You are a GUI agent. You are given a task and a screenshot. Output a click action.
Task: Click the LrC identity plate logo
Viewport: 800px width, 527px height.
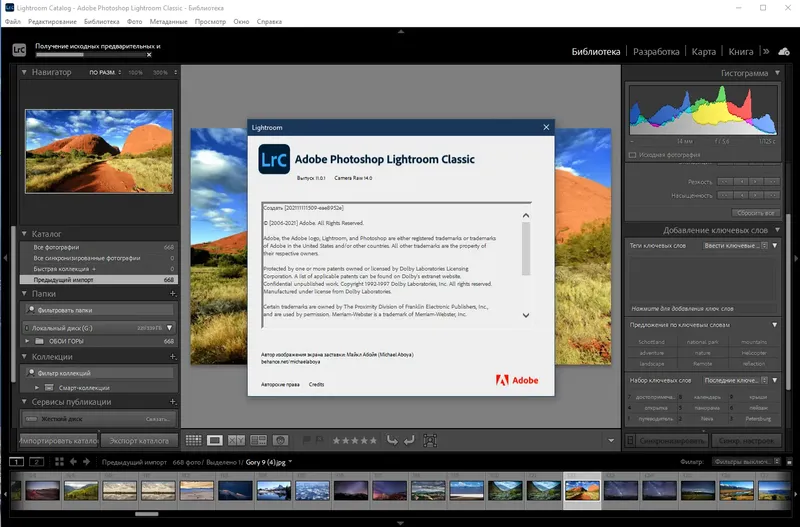pyautogui.click(x=19, y=49)
